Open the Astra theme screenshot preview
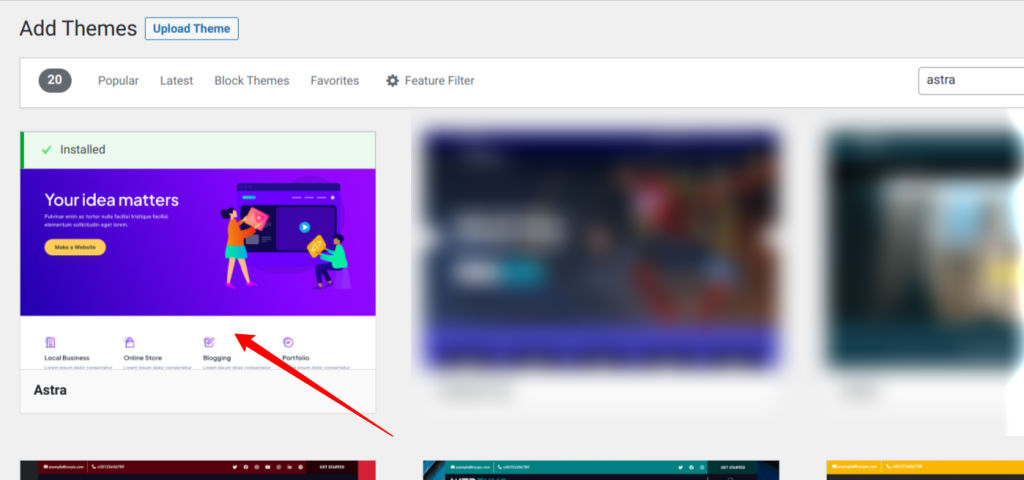The height and width of the screenshot is (480, 1024). point(198,269)
